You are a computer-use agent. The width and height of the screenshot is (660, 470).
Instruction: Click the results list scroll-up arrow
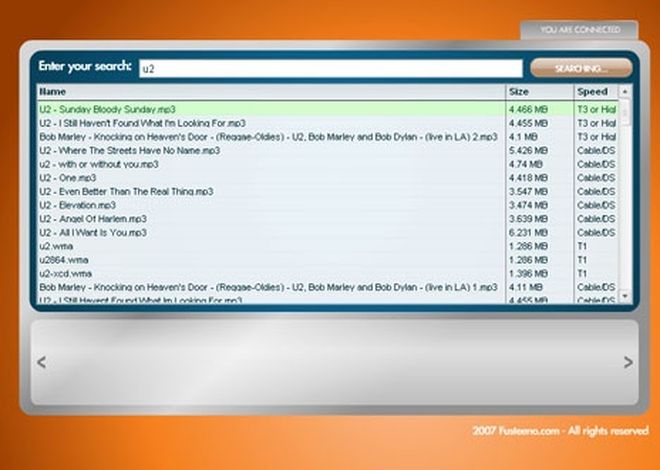point(625,91)
